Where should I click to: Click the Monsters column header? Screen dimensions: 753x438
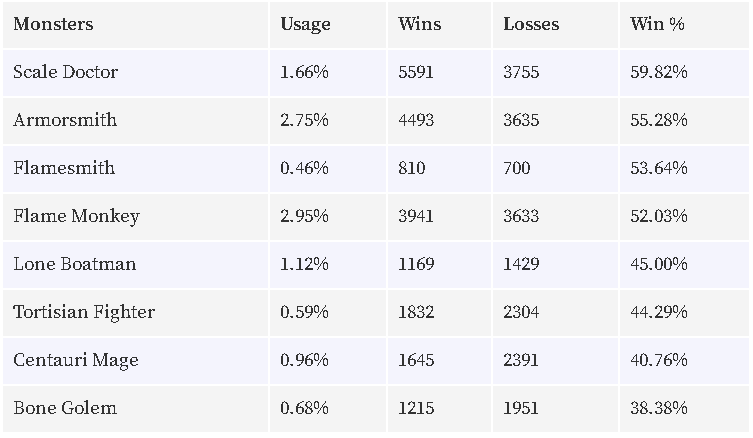coord(53,24)
